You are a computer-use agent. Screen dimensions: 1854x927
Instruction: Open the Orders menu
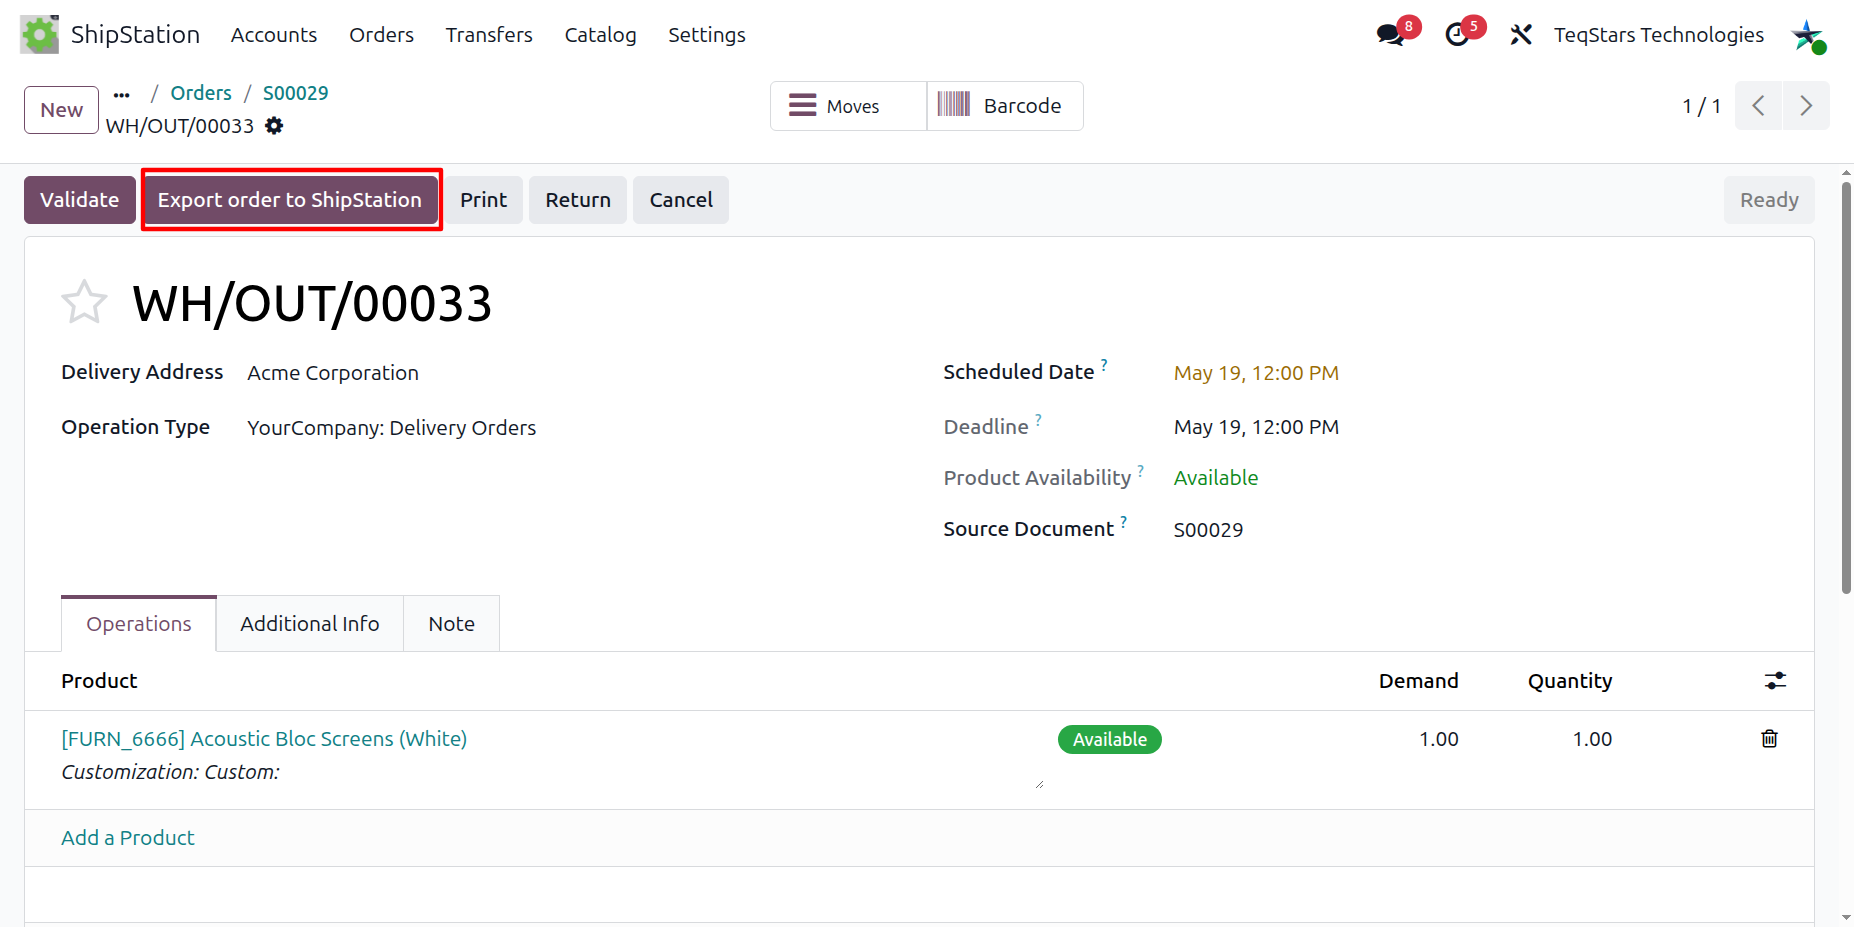(381, 35)
